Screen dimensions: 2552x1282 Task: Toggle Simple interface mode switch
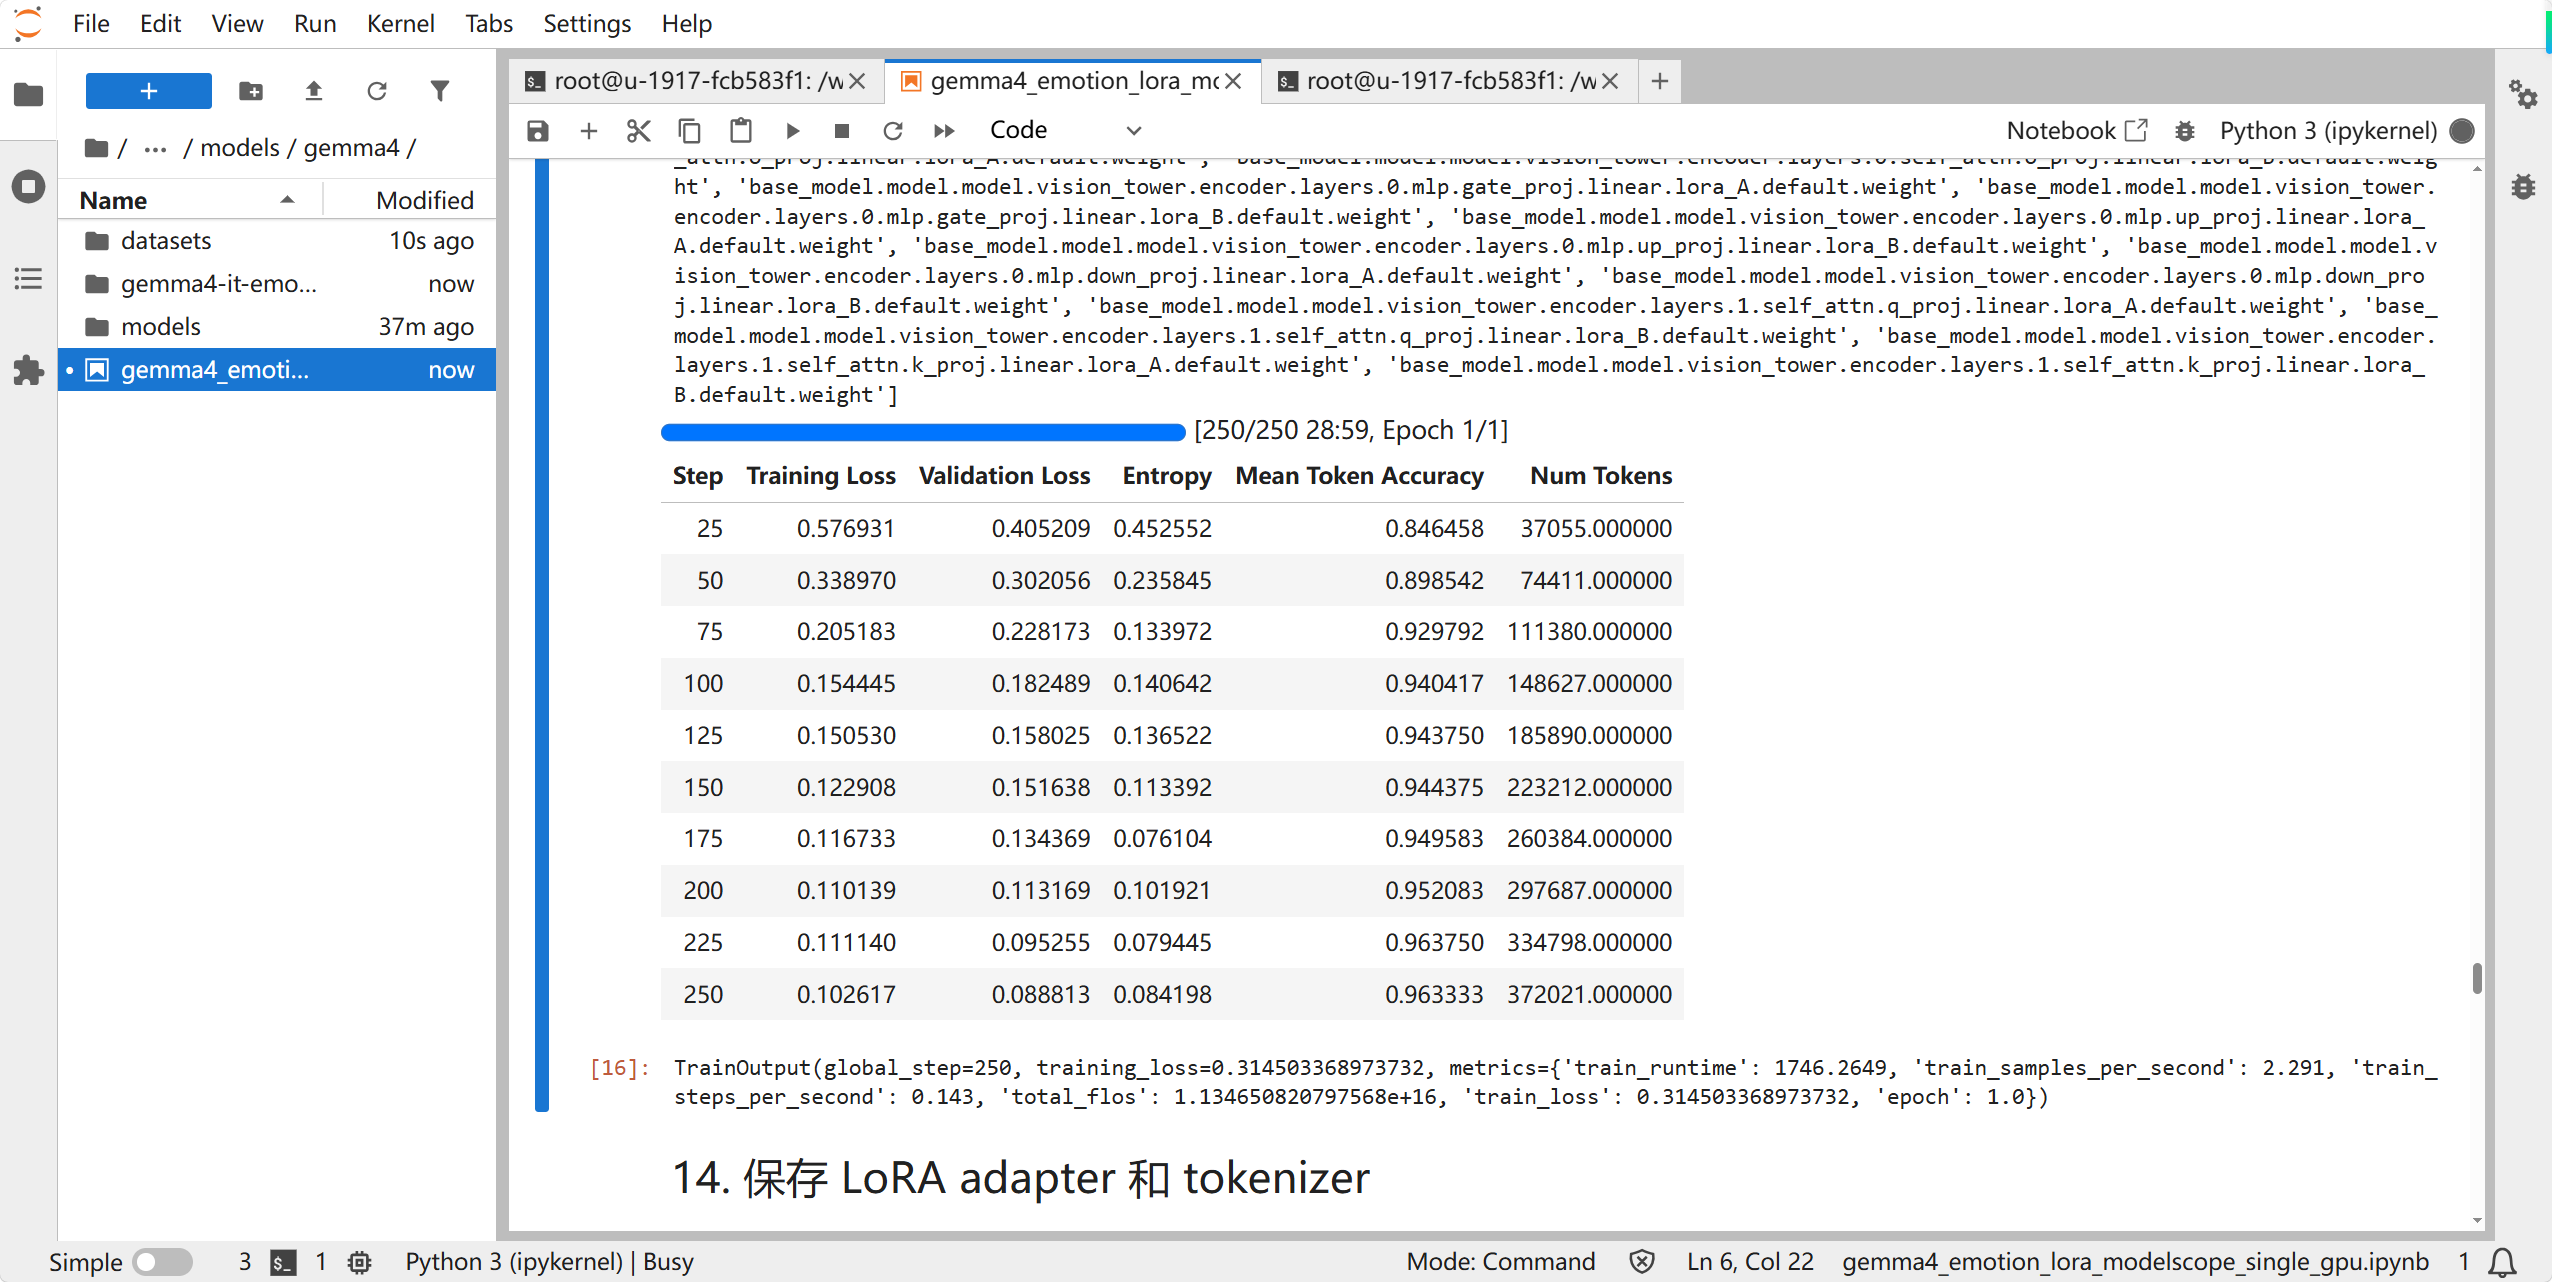(162, 1262)
